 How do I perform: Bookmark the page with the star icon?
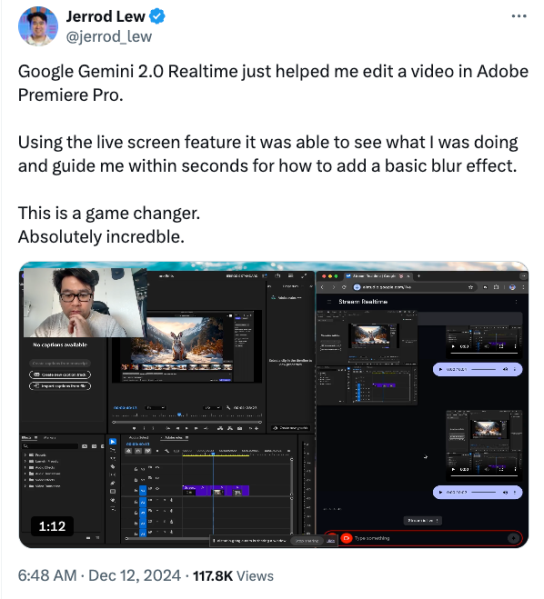tap(471, 287)
